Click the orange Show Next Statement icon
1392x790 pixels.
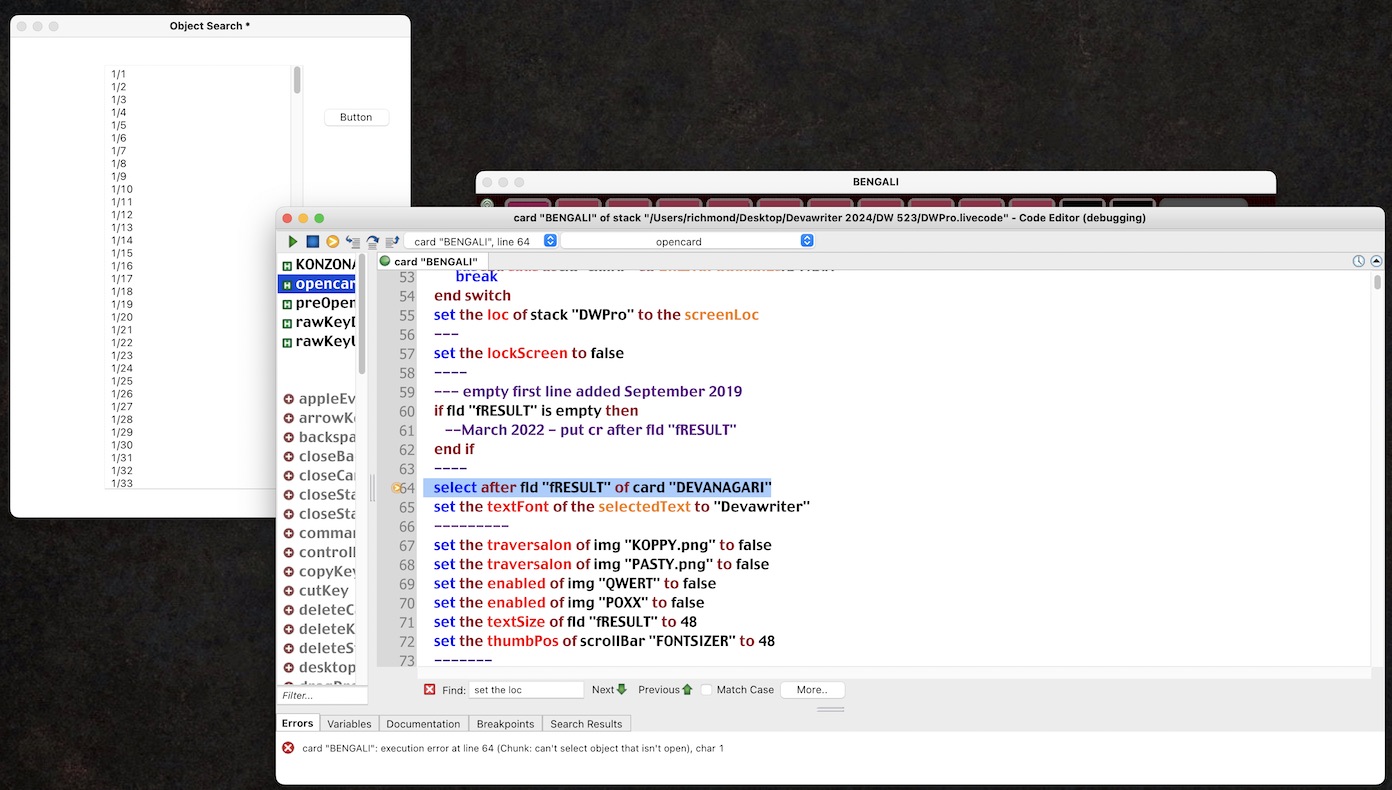click(333, 241)
